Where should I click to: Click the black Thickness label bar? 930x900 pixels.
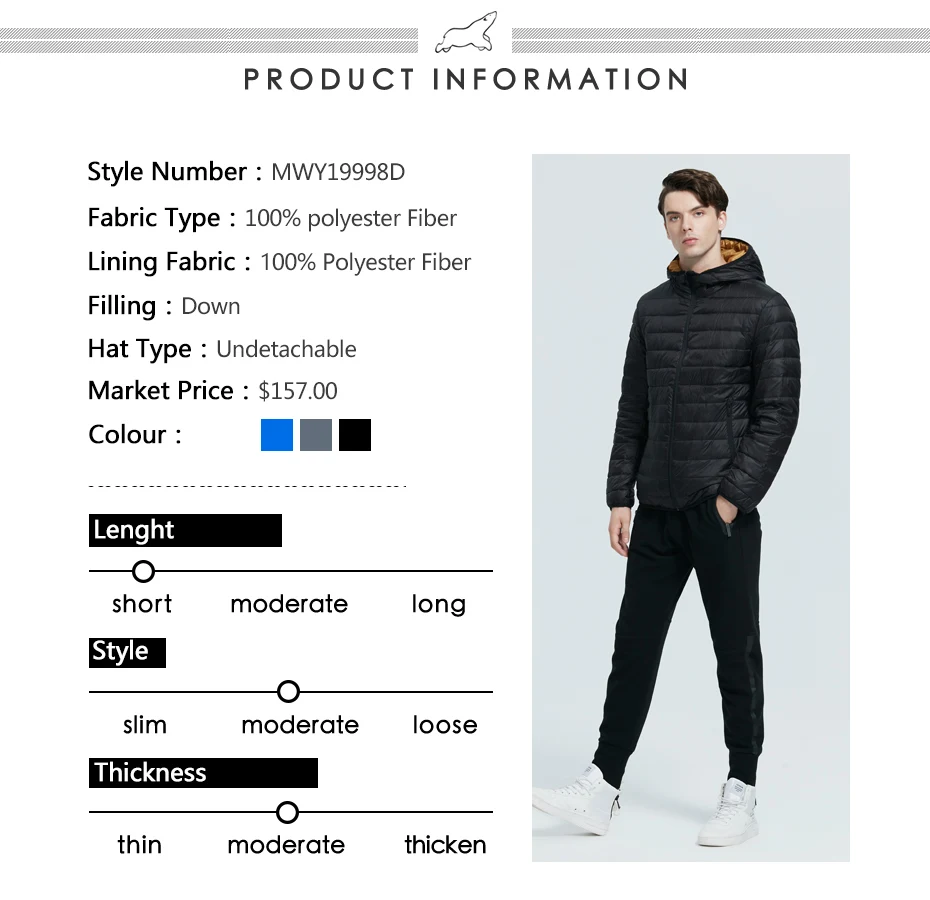pyautogui.click(x=203, y=773)
